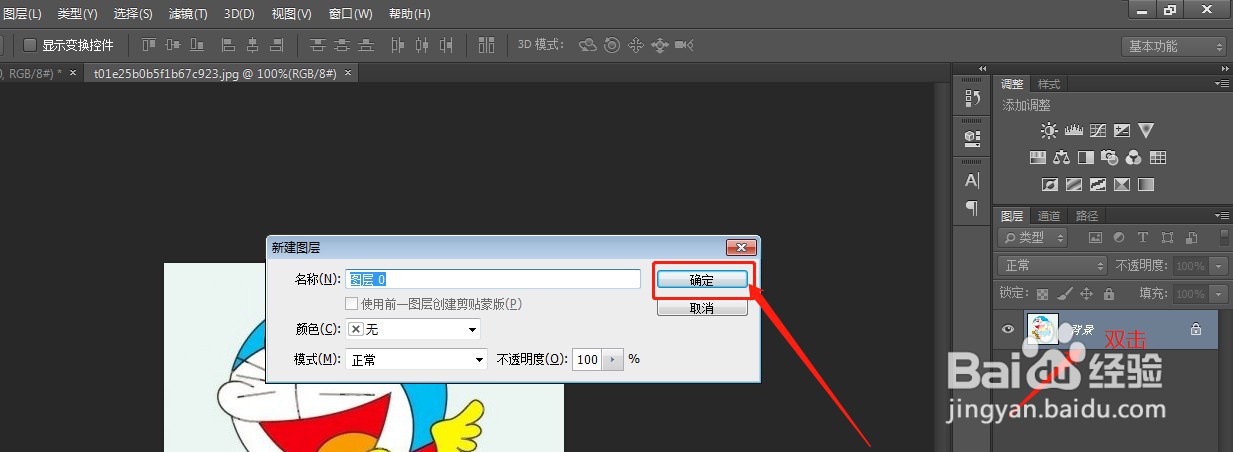Click the Distribute top edges icon
Image resolution: width=1233 pixels, height=452 pixels.
[318, 45]
